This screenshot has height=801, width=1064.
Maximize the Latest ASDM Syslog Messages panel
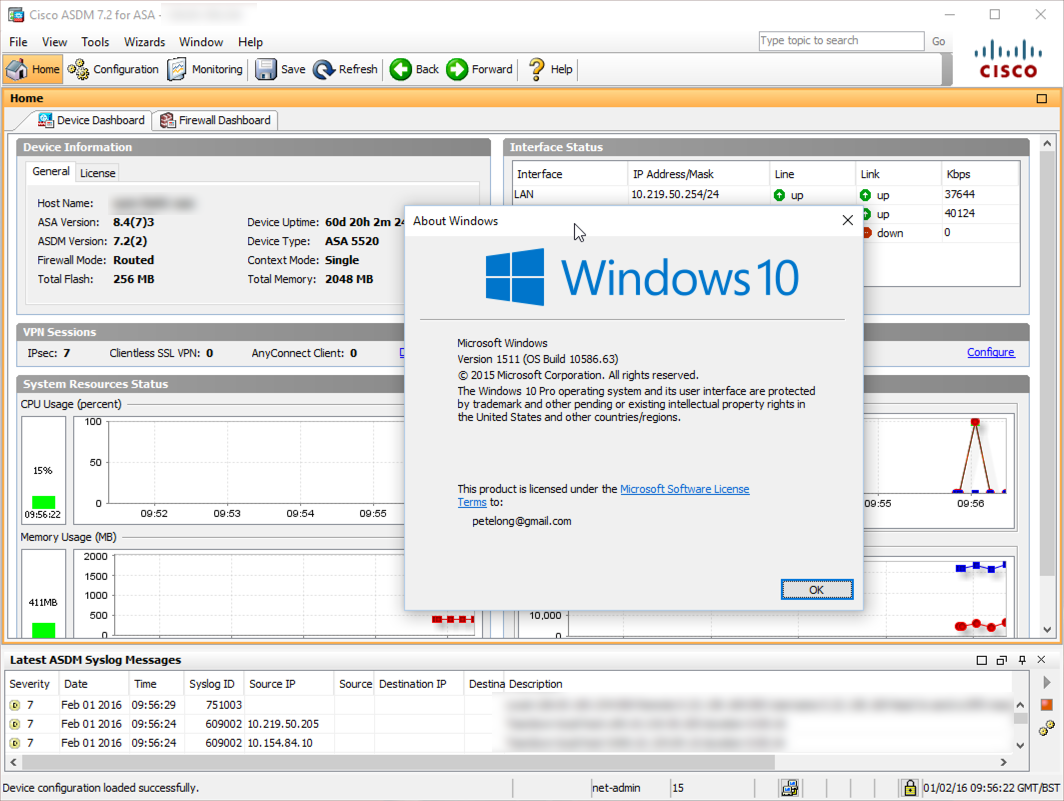click(981, 660)
